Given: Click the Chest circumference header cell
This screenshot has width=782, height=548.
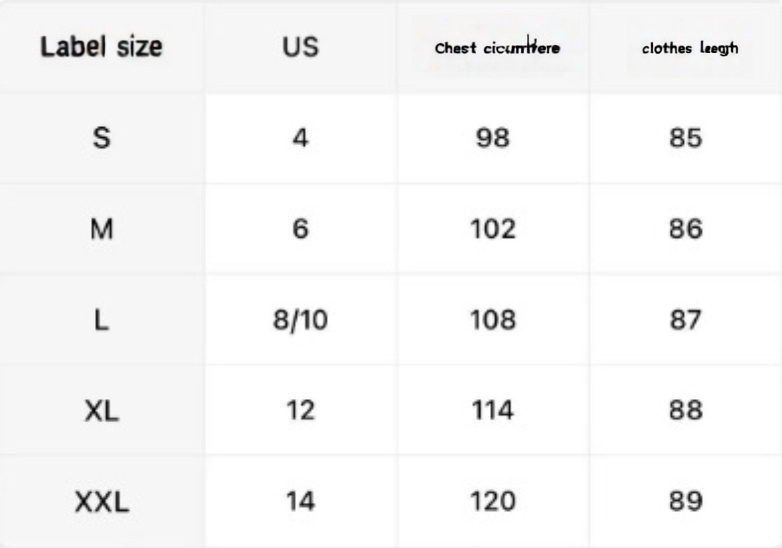Looking at the screenshot, I should coord(497,48).
